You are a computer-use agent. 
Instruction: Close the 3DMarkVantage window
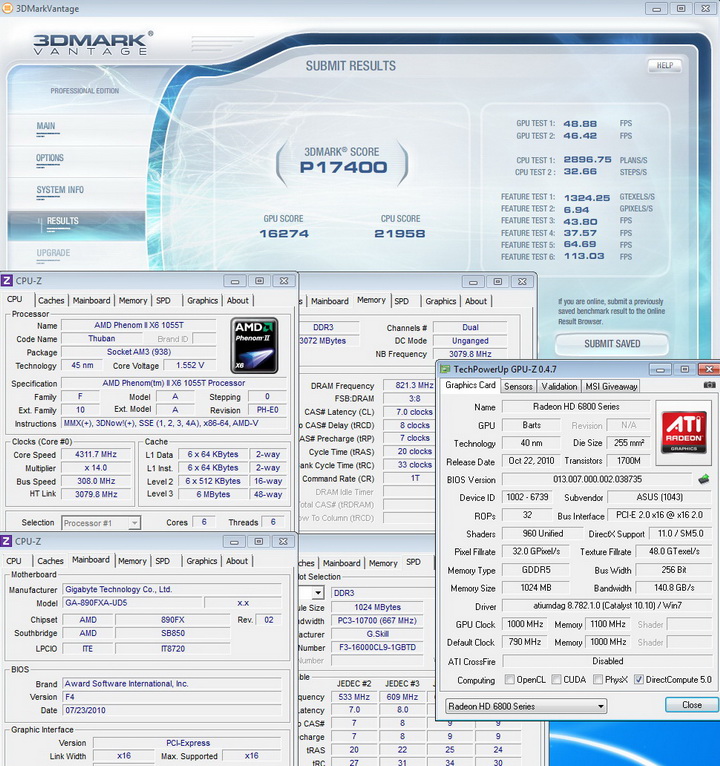pos(705,8)
